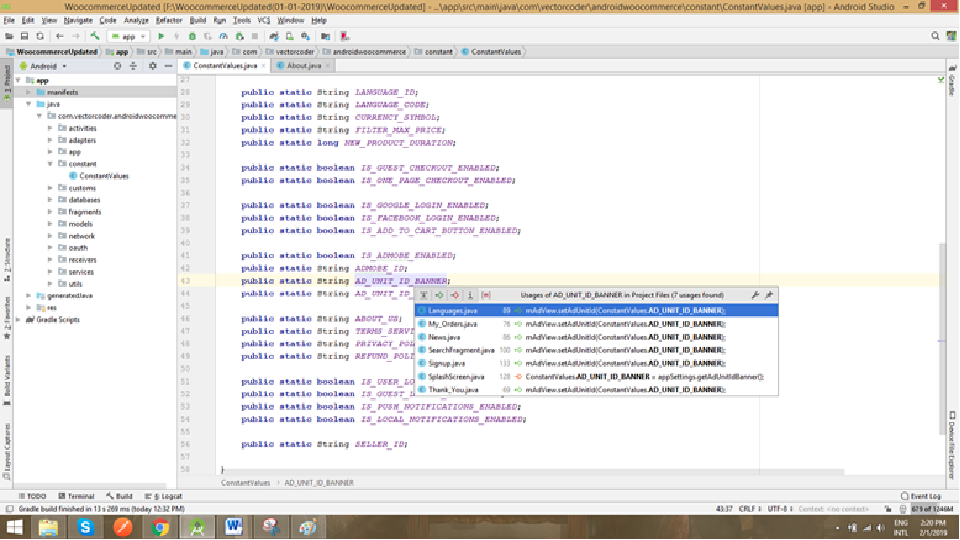Open the Build menu

click(x=198, y=20)
